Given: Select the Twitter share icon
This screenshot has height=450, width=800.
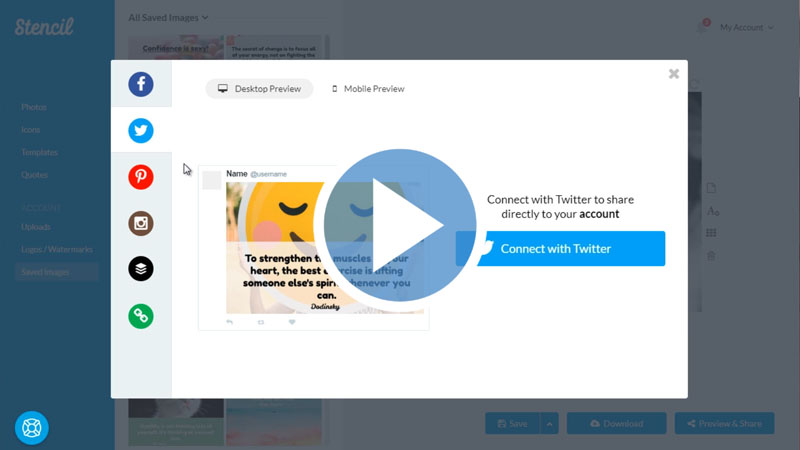Looking at the screenshot, I should pyautogui.click(x=141, y=130).
